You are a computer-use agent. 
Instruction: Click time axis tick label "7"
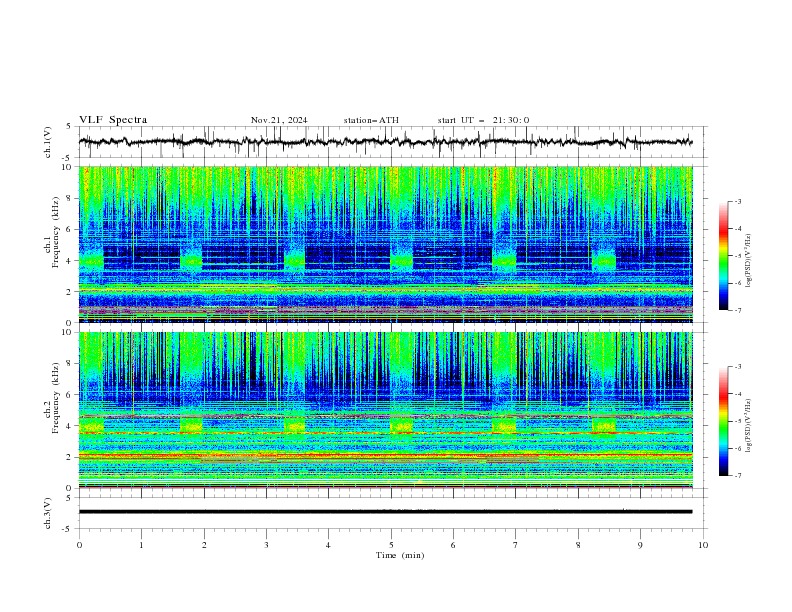[516, 545]
